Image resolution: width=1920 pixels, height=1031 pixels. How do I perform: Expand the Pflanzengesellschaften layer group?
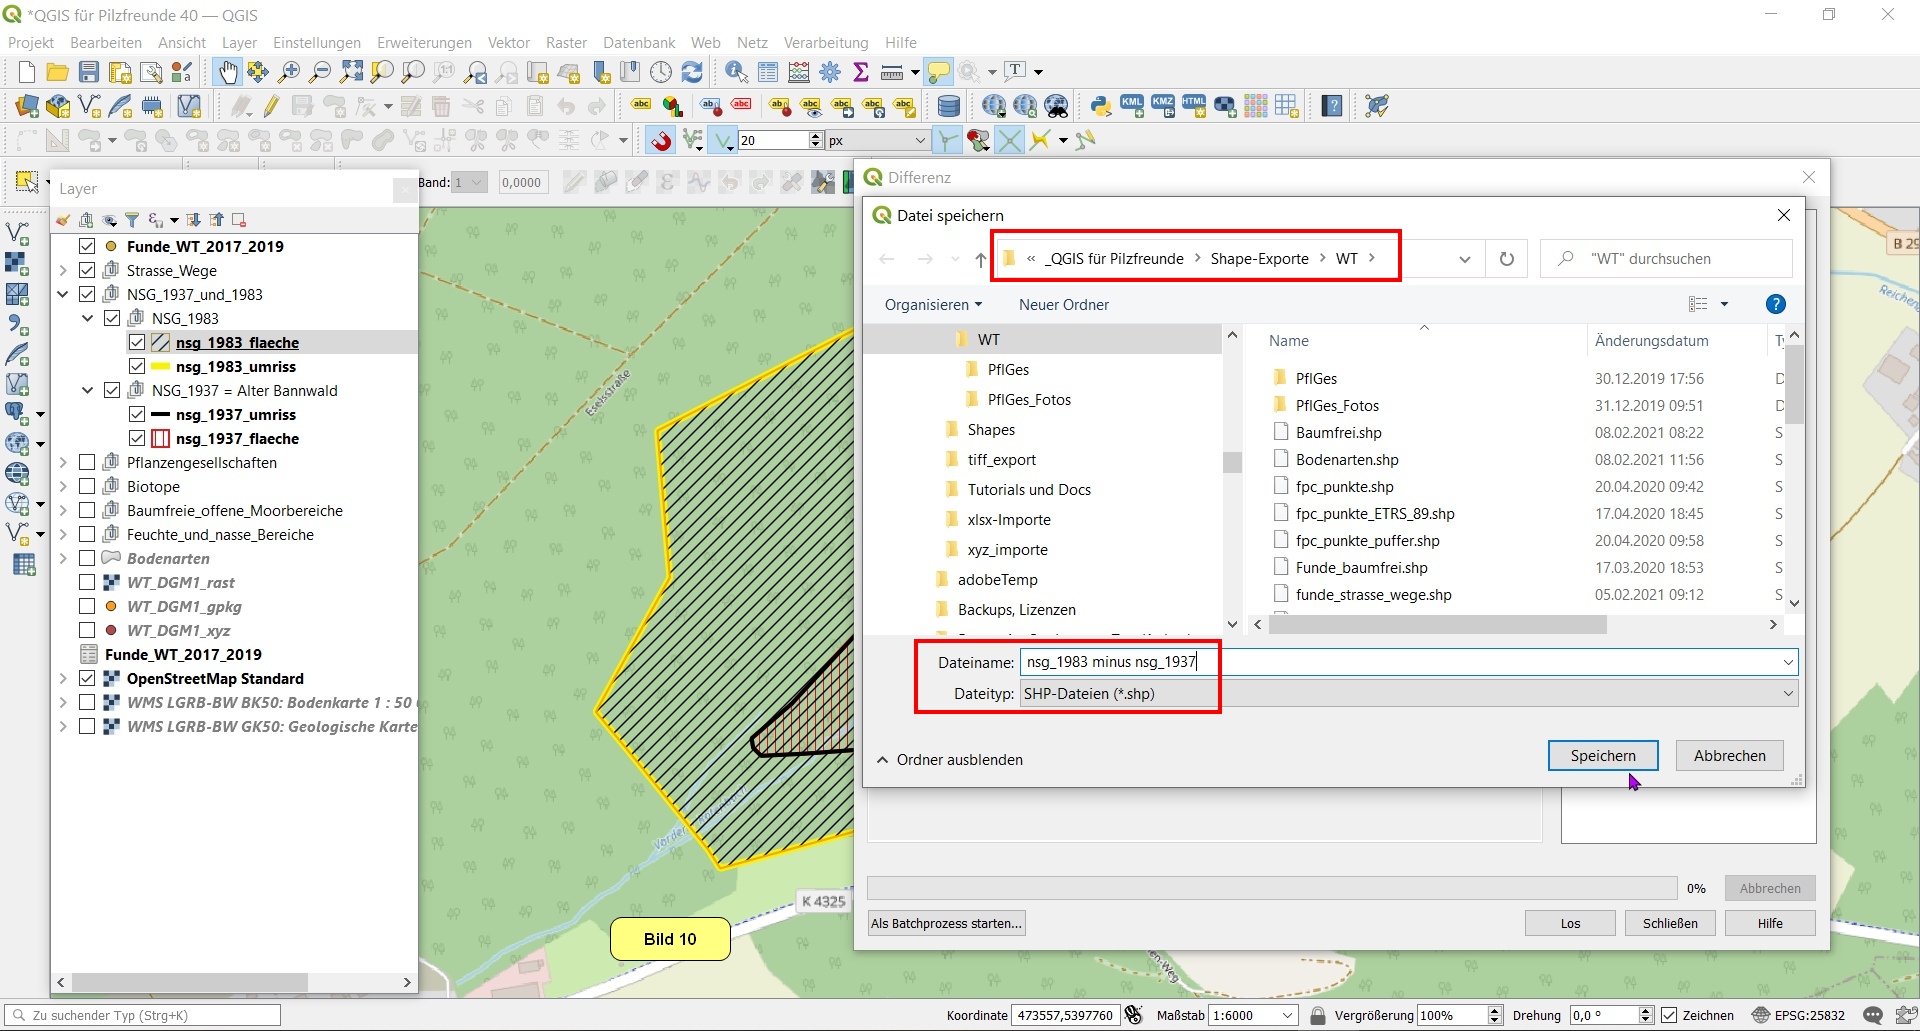[x=63, y=463]
